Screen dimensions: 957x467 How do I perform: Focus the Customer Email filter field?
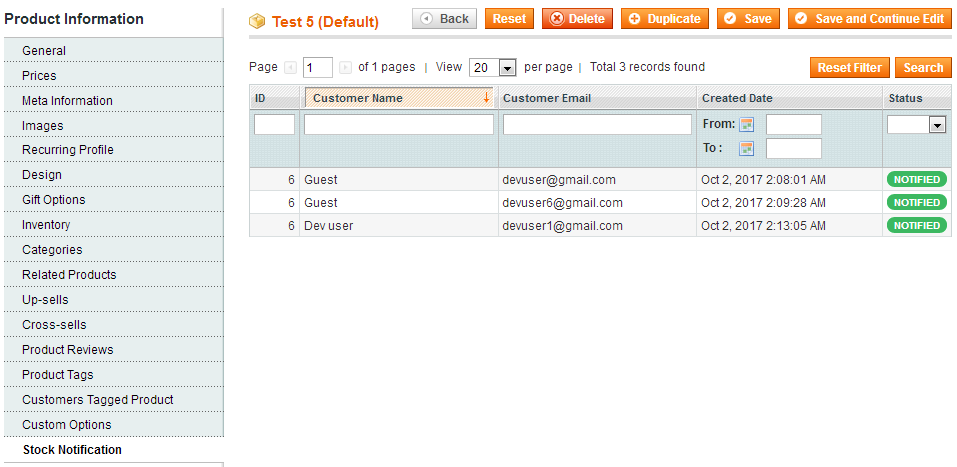pyautogui.click(x=597, y=125)
